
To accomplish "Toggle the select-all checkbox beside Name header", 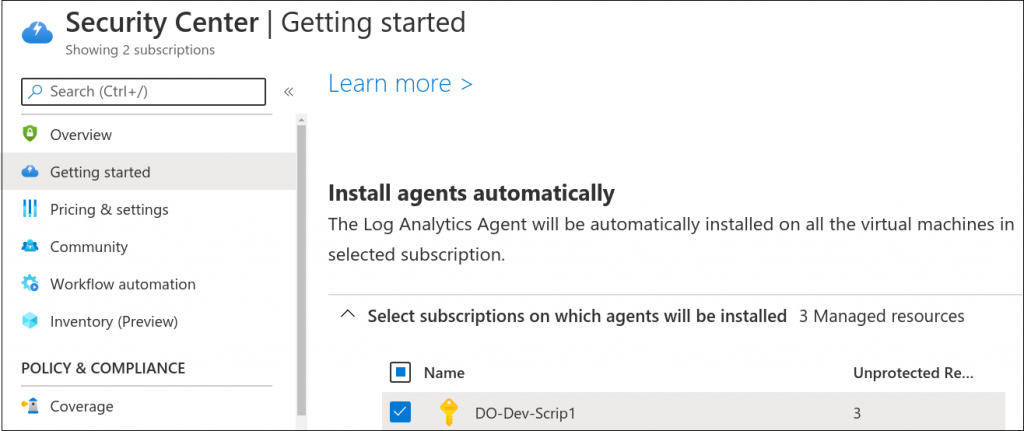I will coord(399,373).
